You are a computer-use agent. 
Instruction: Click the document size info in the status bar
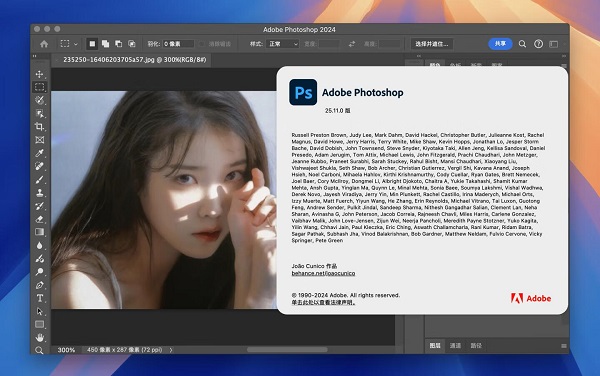click(124, 350)
